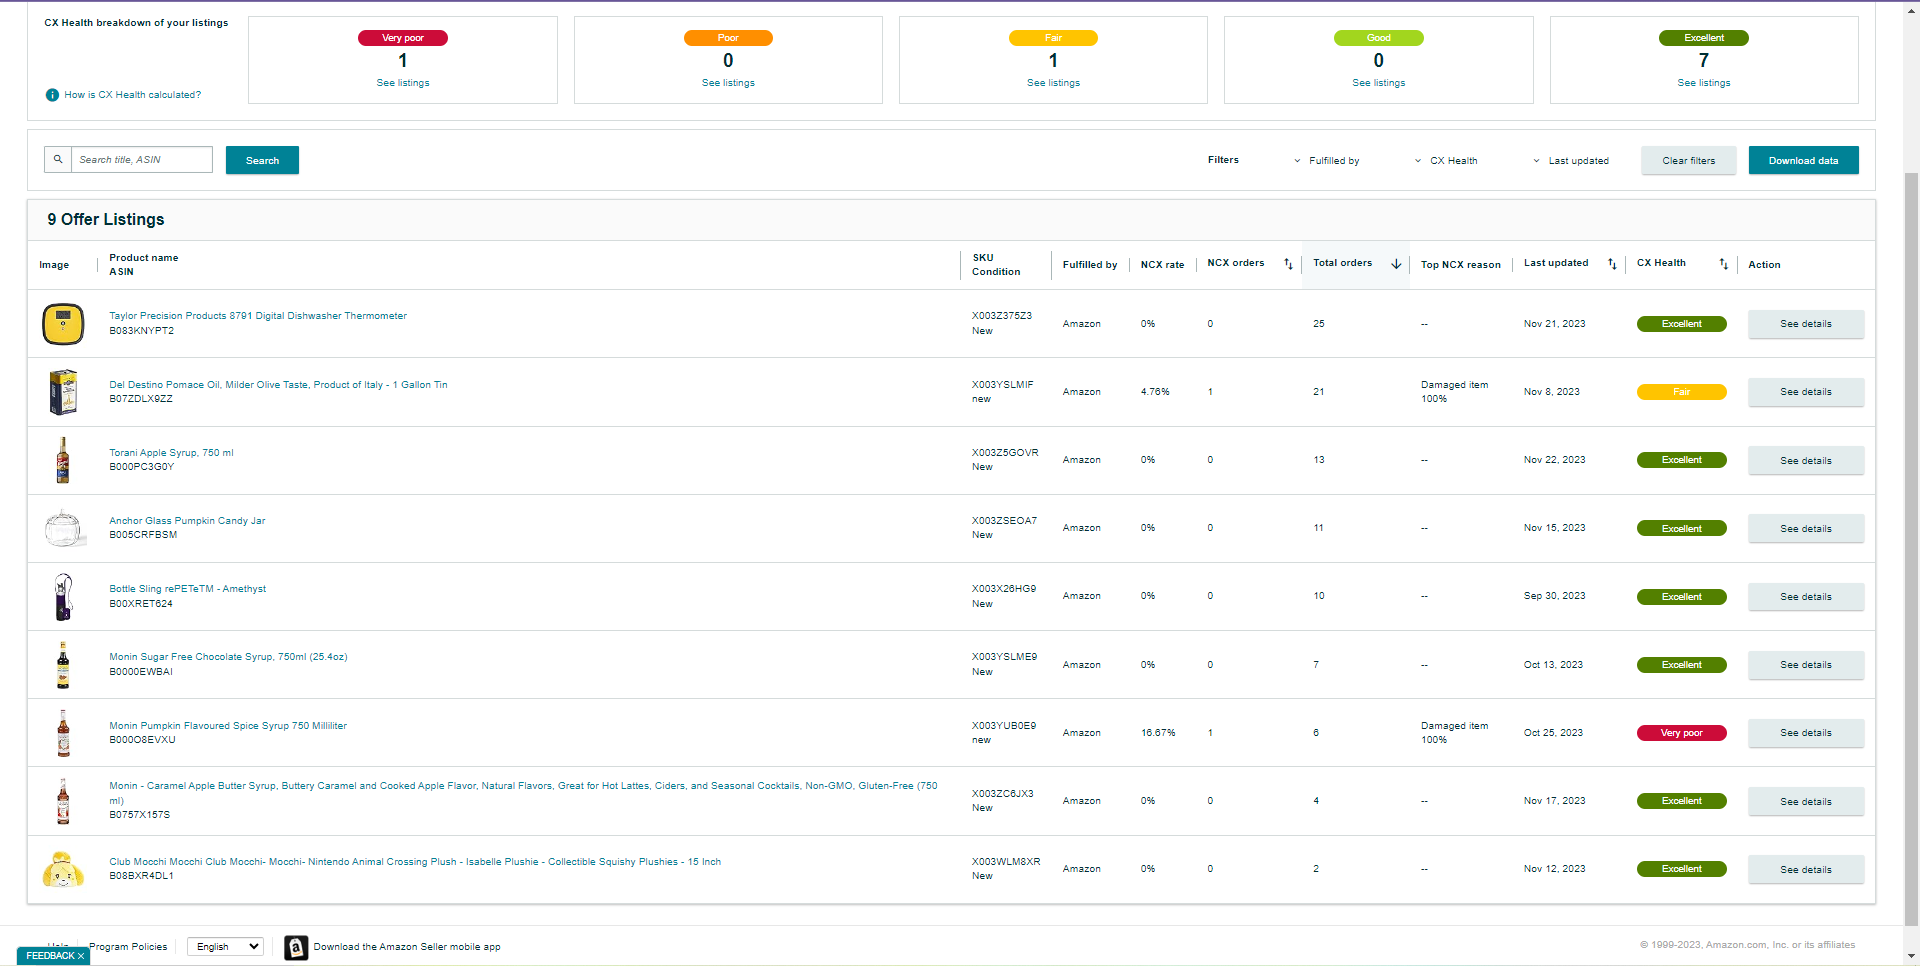This screenshot has height=966, width=1920.
Task: Click the light green Good badge in summary
Action: [x=1379, y=38]
